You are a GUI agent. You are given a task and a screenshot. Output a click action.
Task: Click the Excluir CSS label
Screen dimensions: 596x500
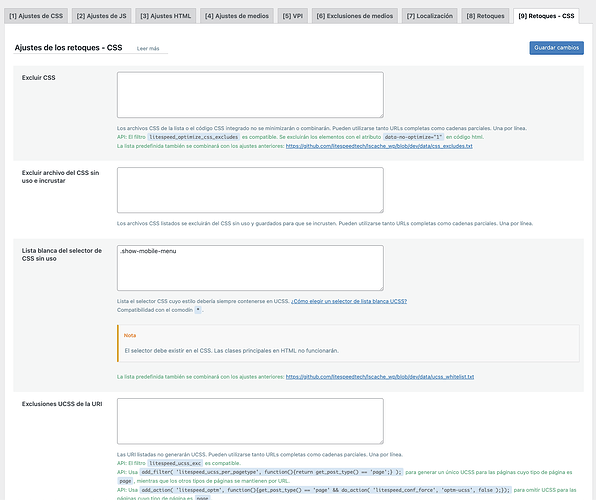[x=39, y=78]
